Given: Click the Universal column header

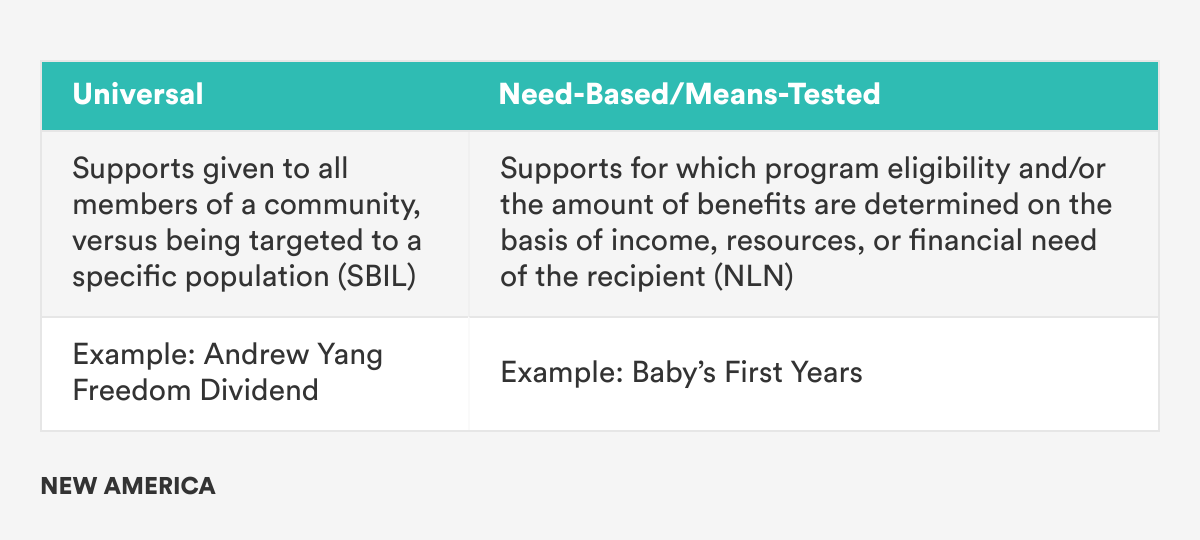Looking at the screenshot, I should pyautogui.click(x=138, y=95).
